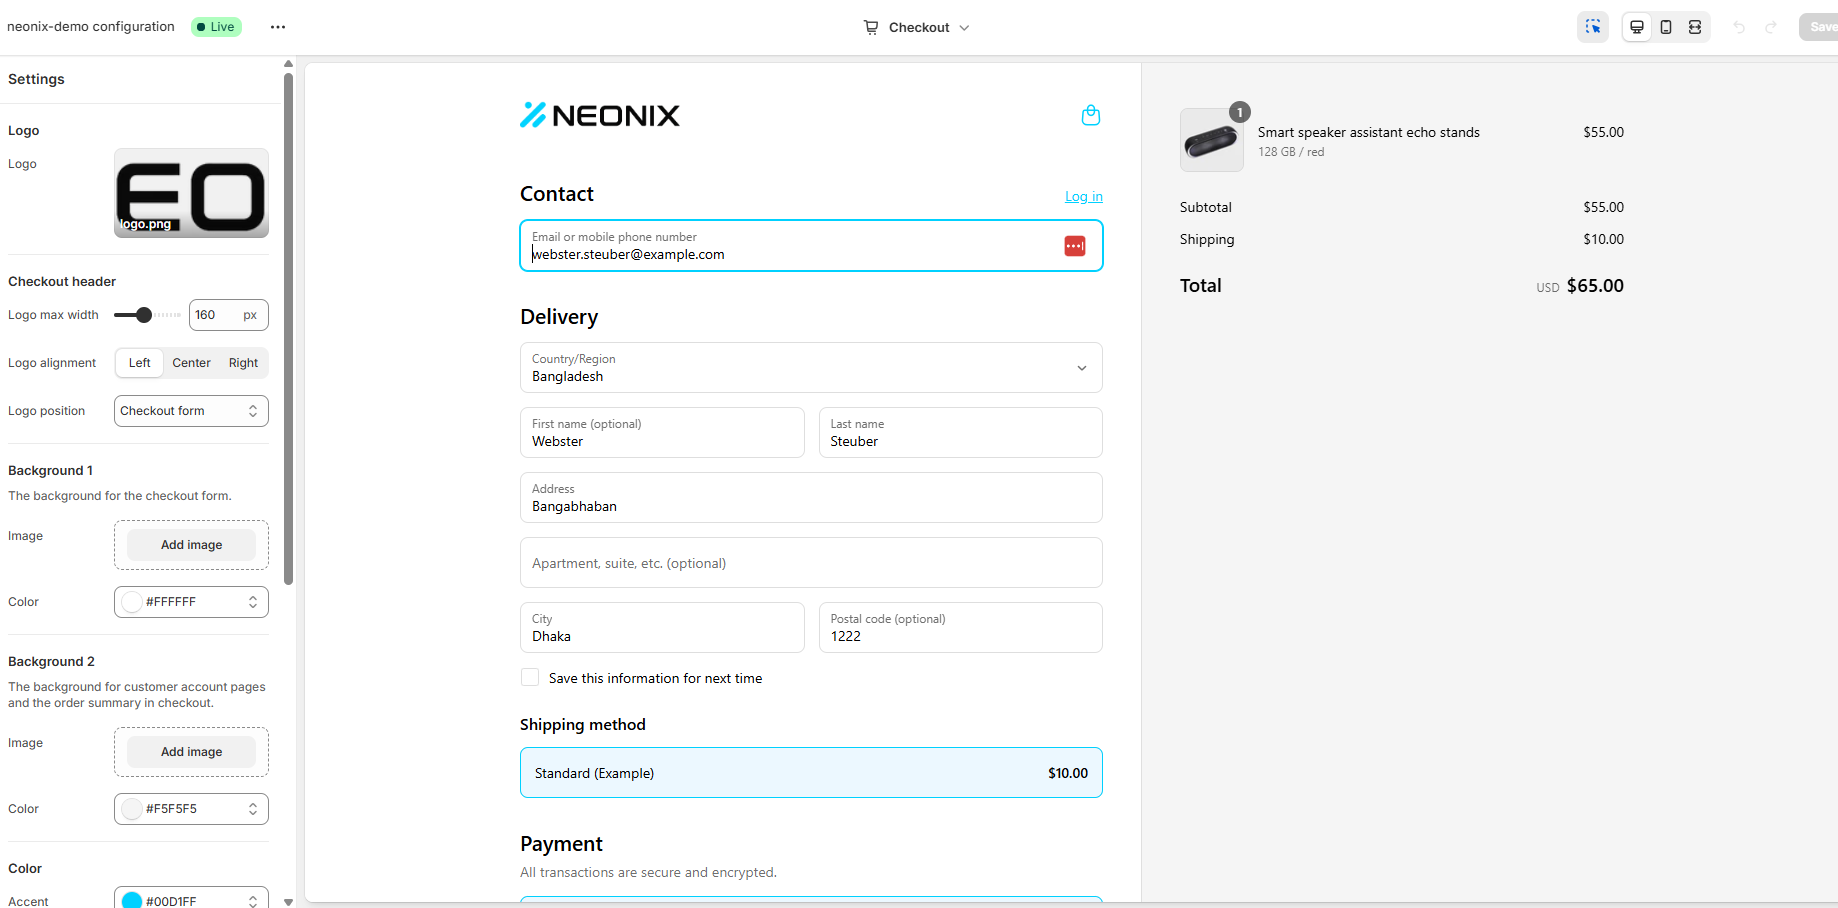Click the Email or mobile phone number field
Image resolution: width=1838 pixels, height=908 pixels.
(811, 246)
